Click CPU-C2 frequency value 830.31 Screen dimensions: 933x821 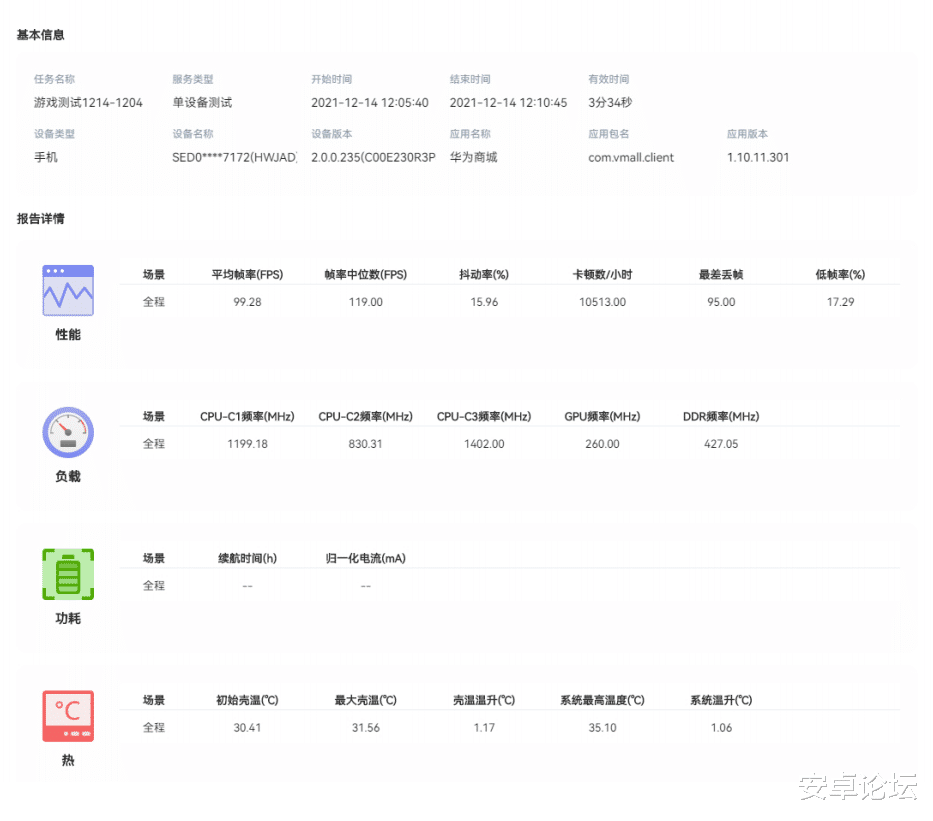pyautogui.click(x=365, y=444)
